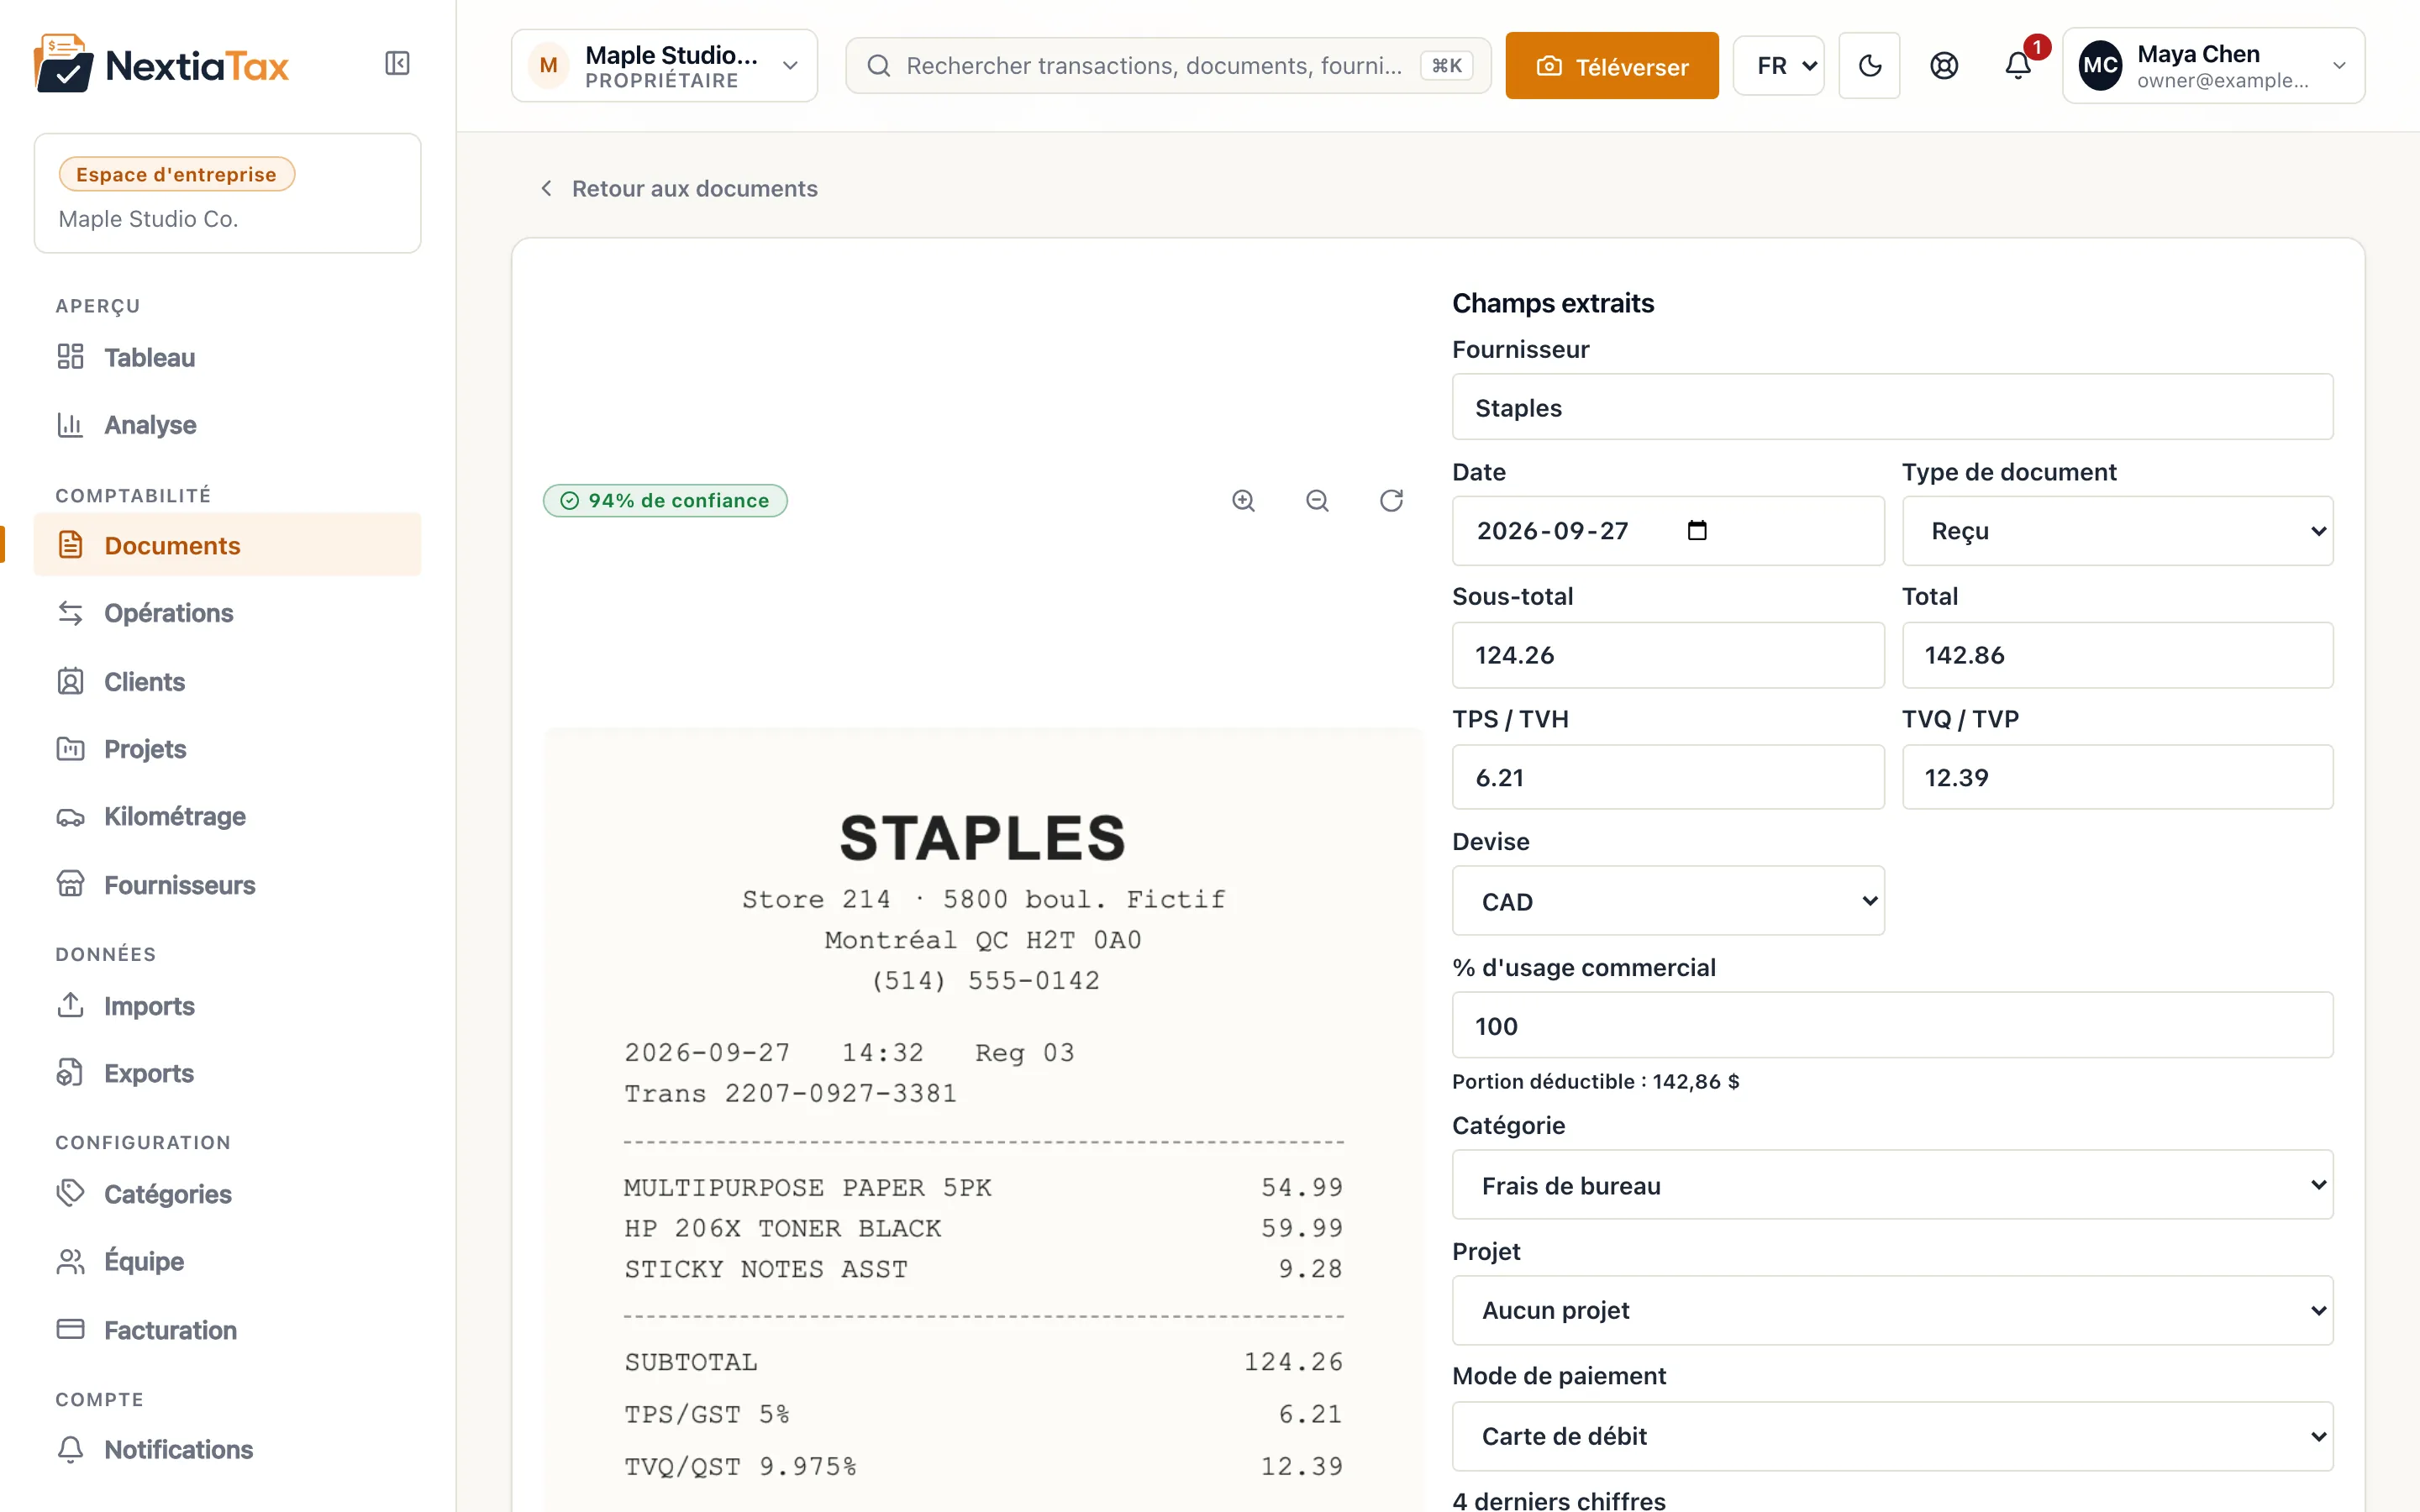Click the Fournisseur Staples field
This screenshot has height=1512, width=2420.
[x=1892, y=407]
